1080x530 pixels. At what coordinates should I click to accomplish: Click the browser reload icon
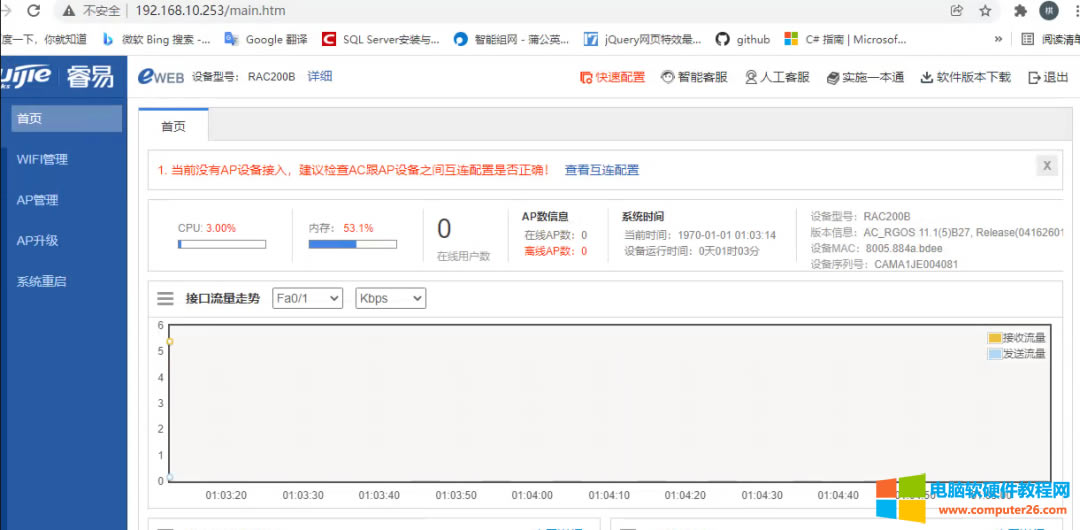coord(33,11)
